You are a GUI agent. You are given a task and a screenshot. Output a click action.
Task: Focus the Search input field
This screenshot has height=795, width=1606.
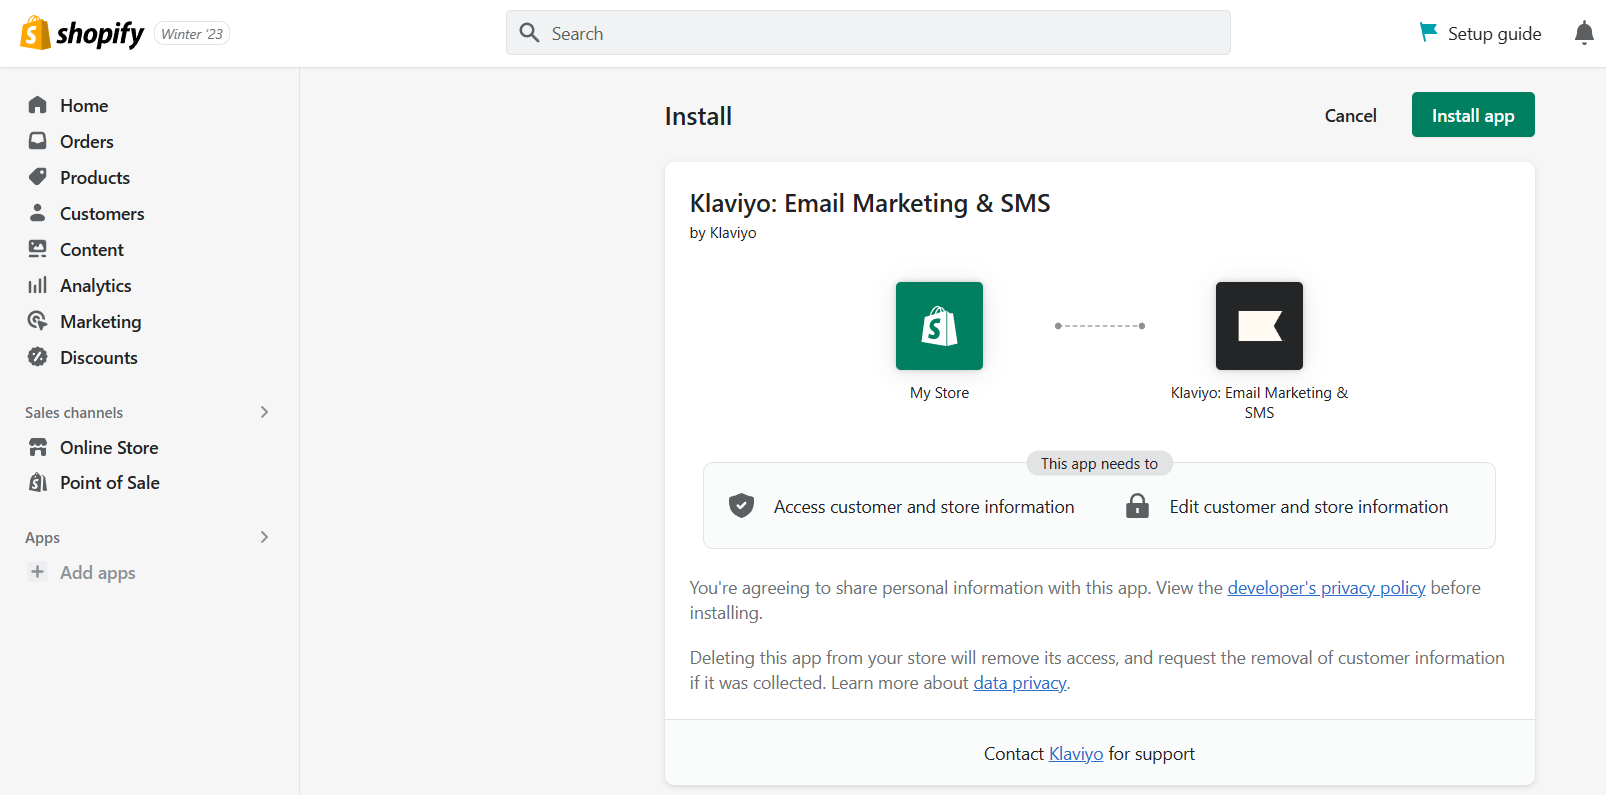click(868, 33)
